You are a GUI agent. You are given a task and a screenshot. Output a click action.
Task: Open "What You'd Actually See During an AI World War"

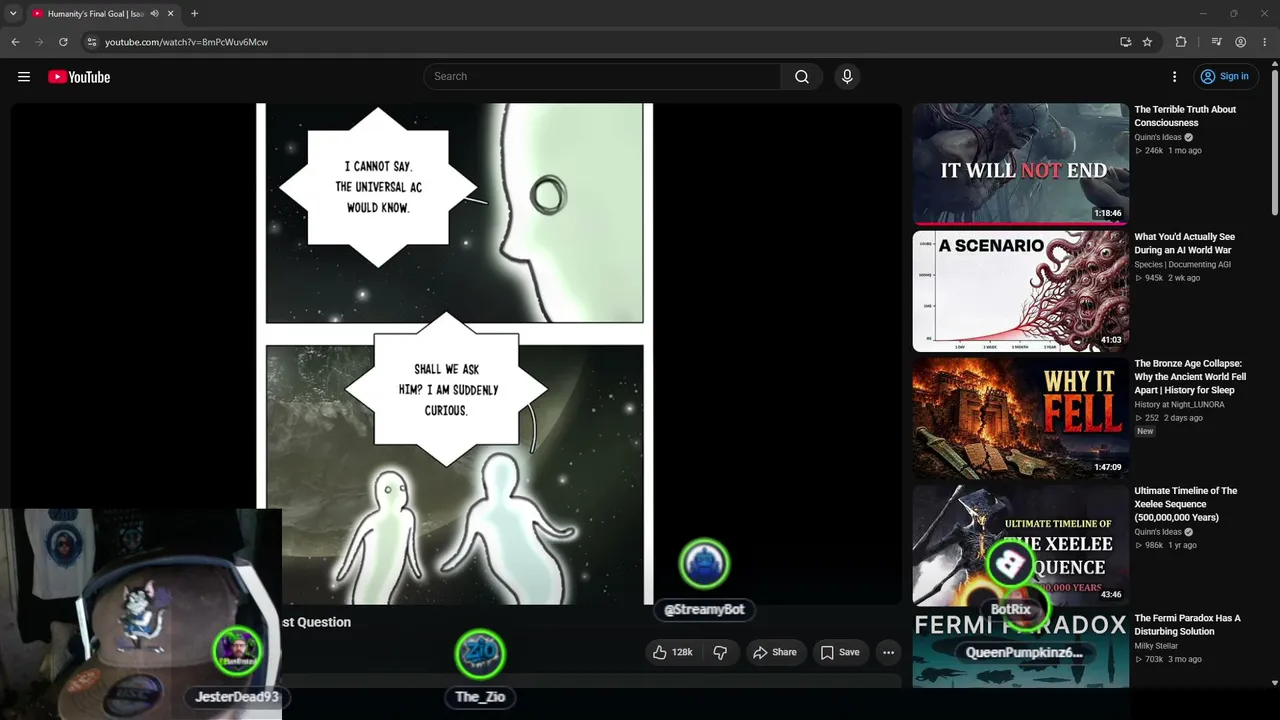click(x=1184, y=244)
